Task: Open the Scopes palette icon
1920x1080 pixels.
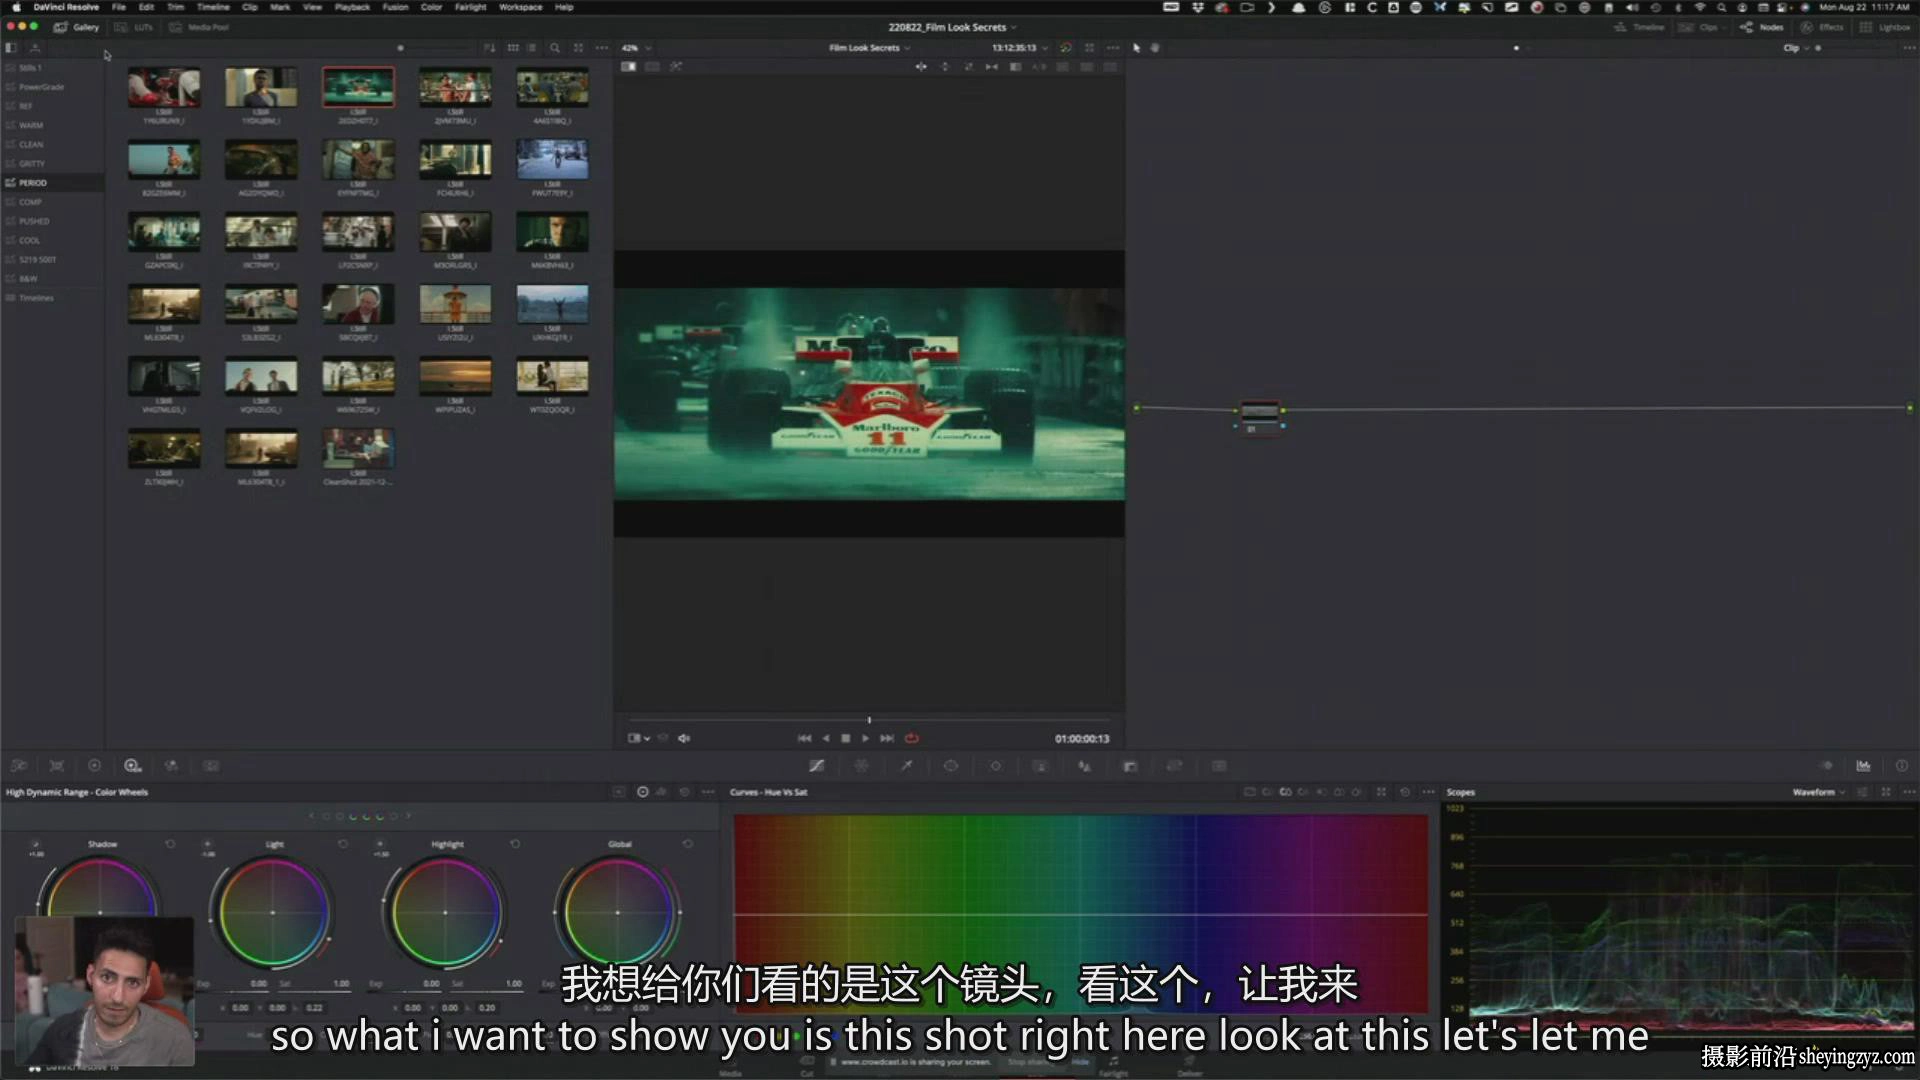Action: (1863, 766)
